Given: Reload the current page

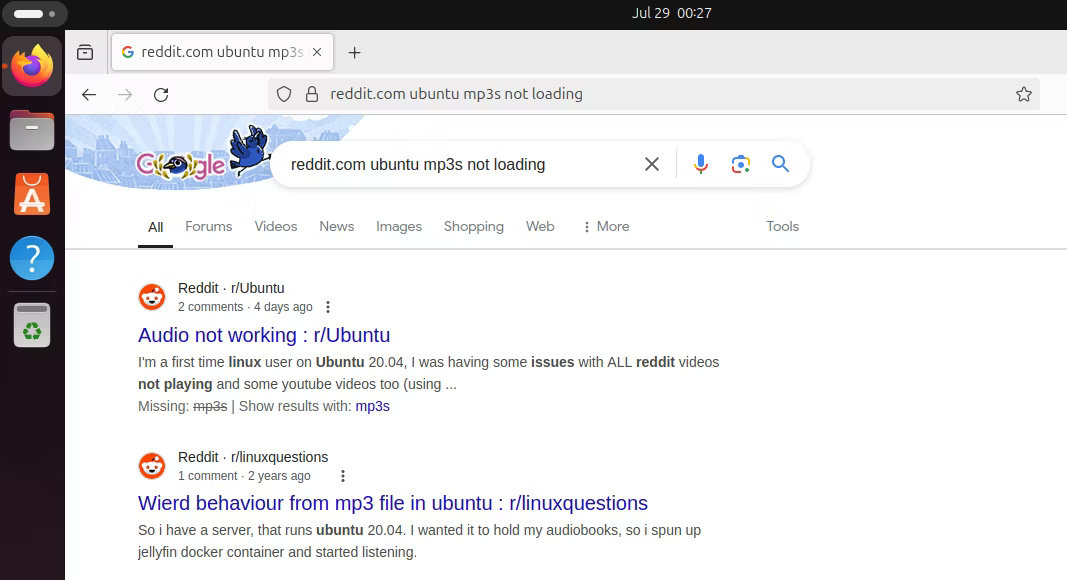Looking at the screenshot, I should (161, 94).
